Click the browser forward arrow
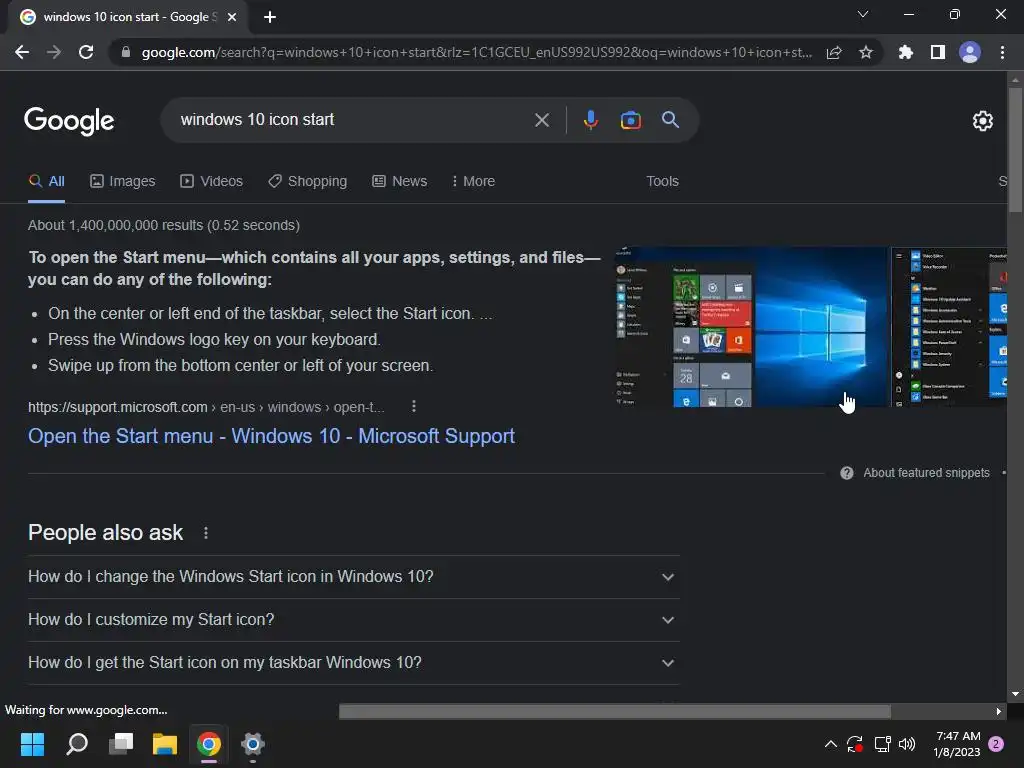The height and width of the screenshot is (768, 1024). point(54,52)
